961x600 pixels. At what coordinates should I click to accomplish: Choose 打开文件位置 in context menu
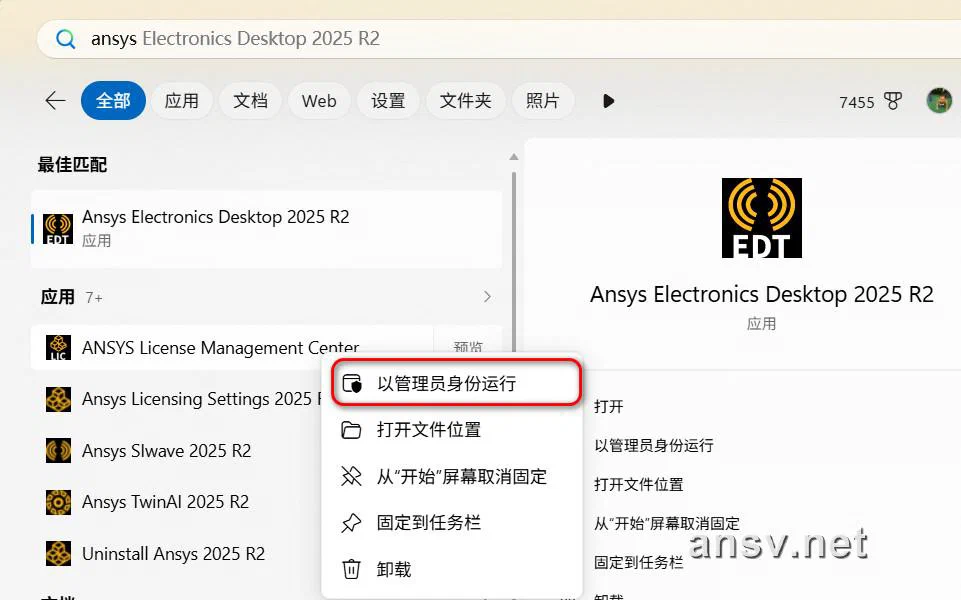452,430
